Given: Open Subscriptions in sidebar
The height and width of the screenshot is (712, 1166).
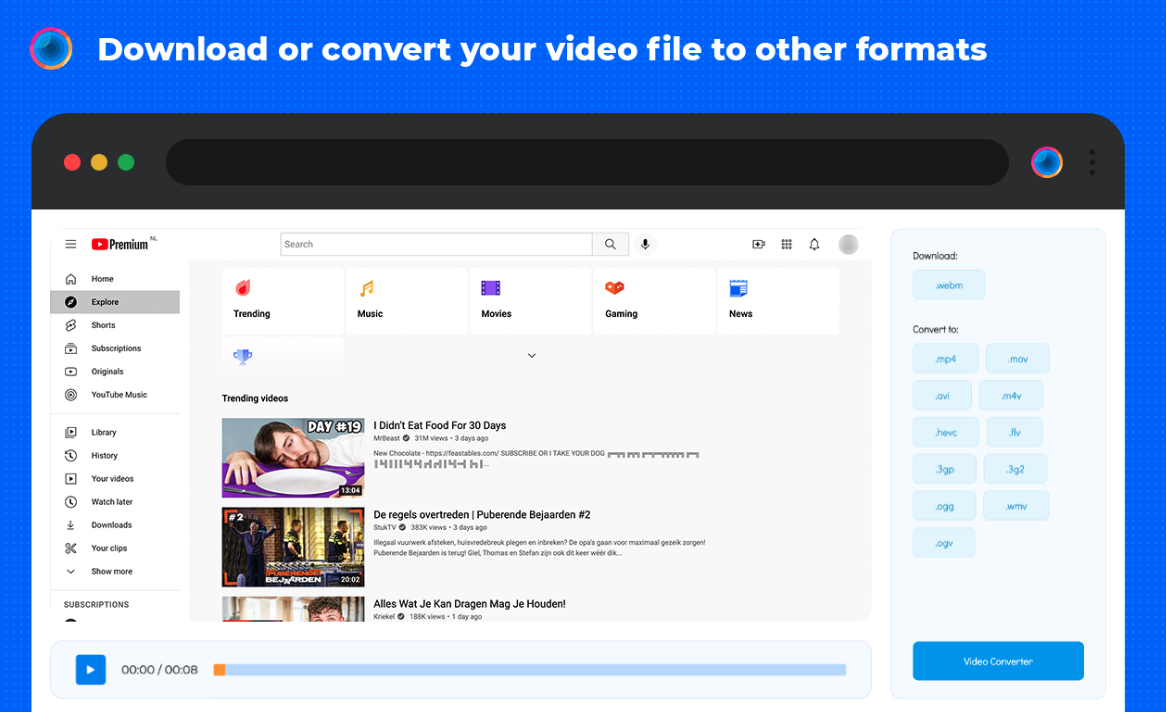Looking at the screenshot, I should [115, 348].
